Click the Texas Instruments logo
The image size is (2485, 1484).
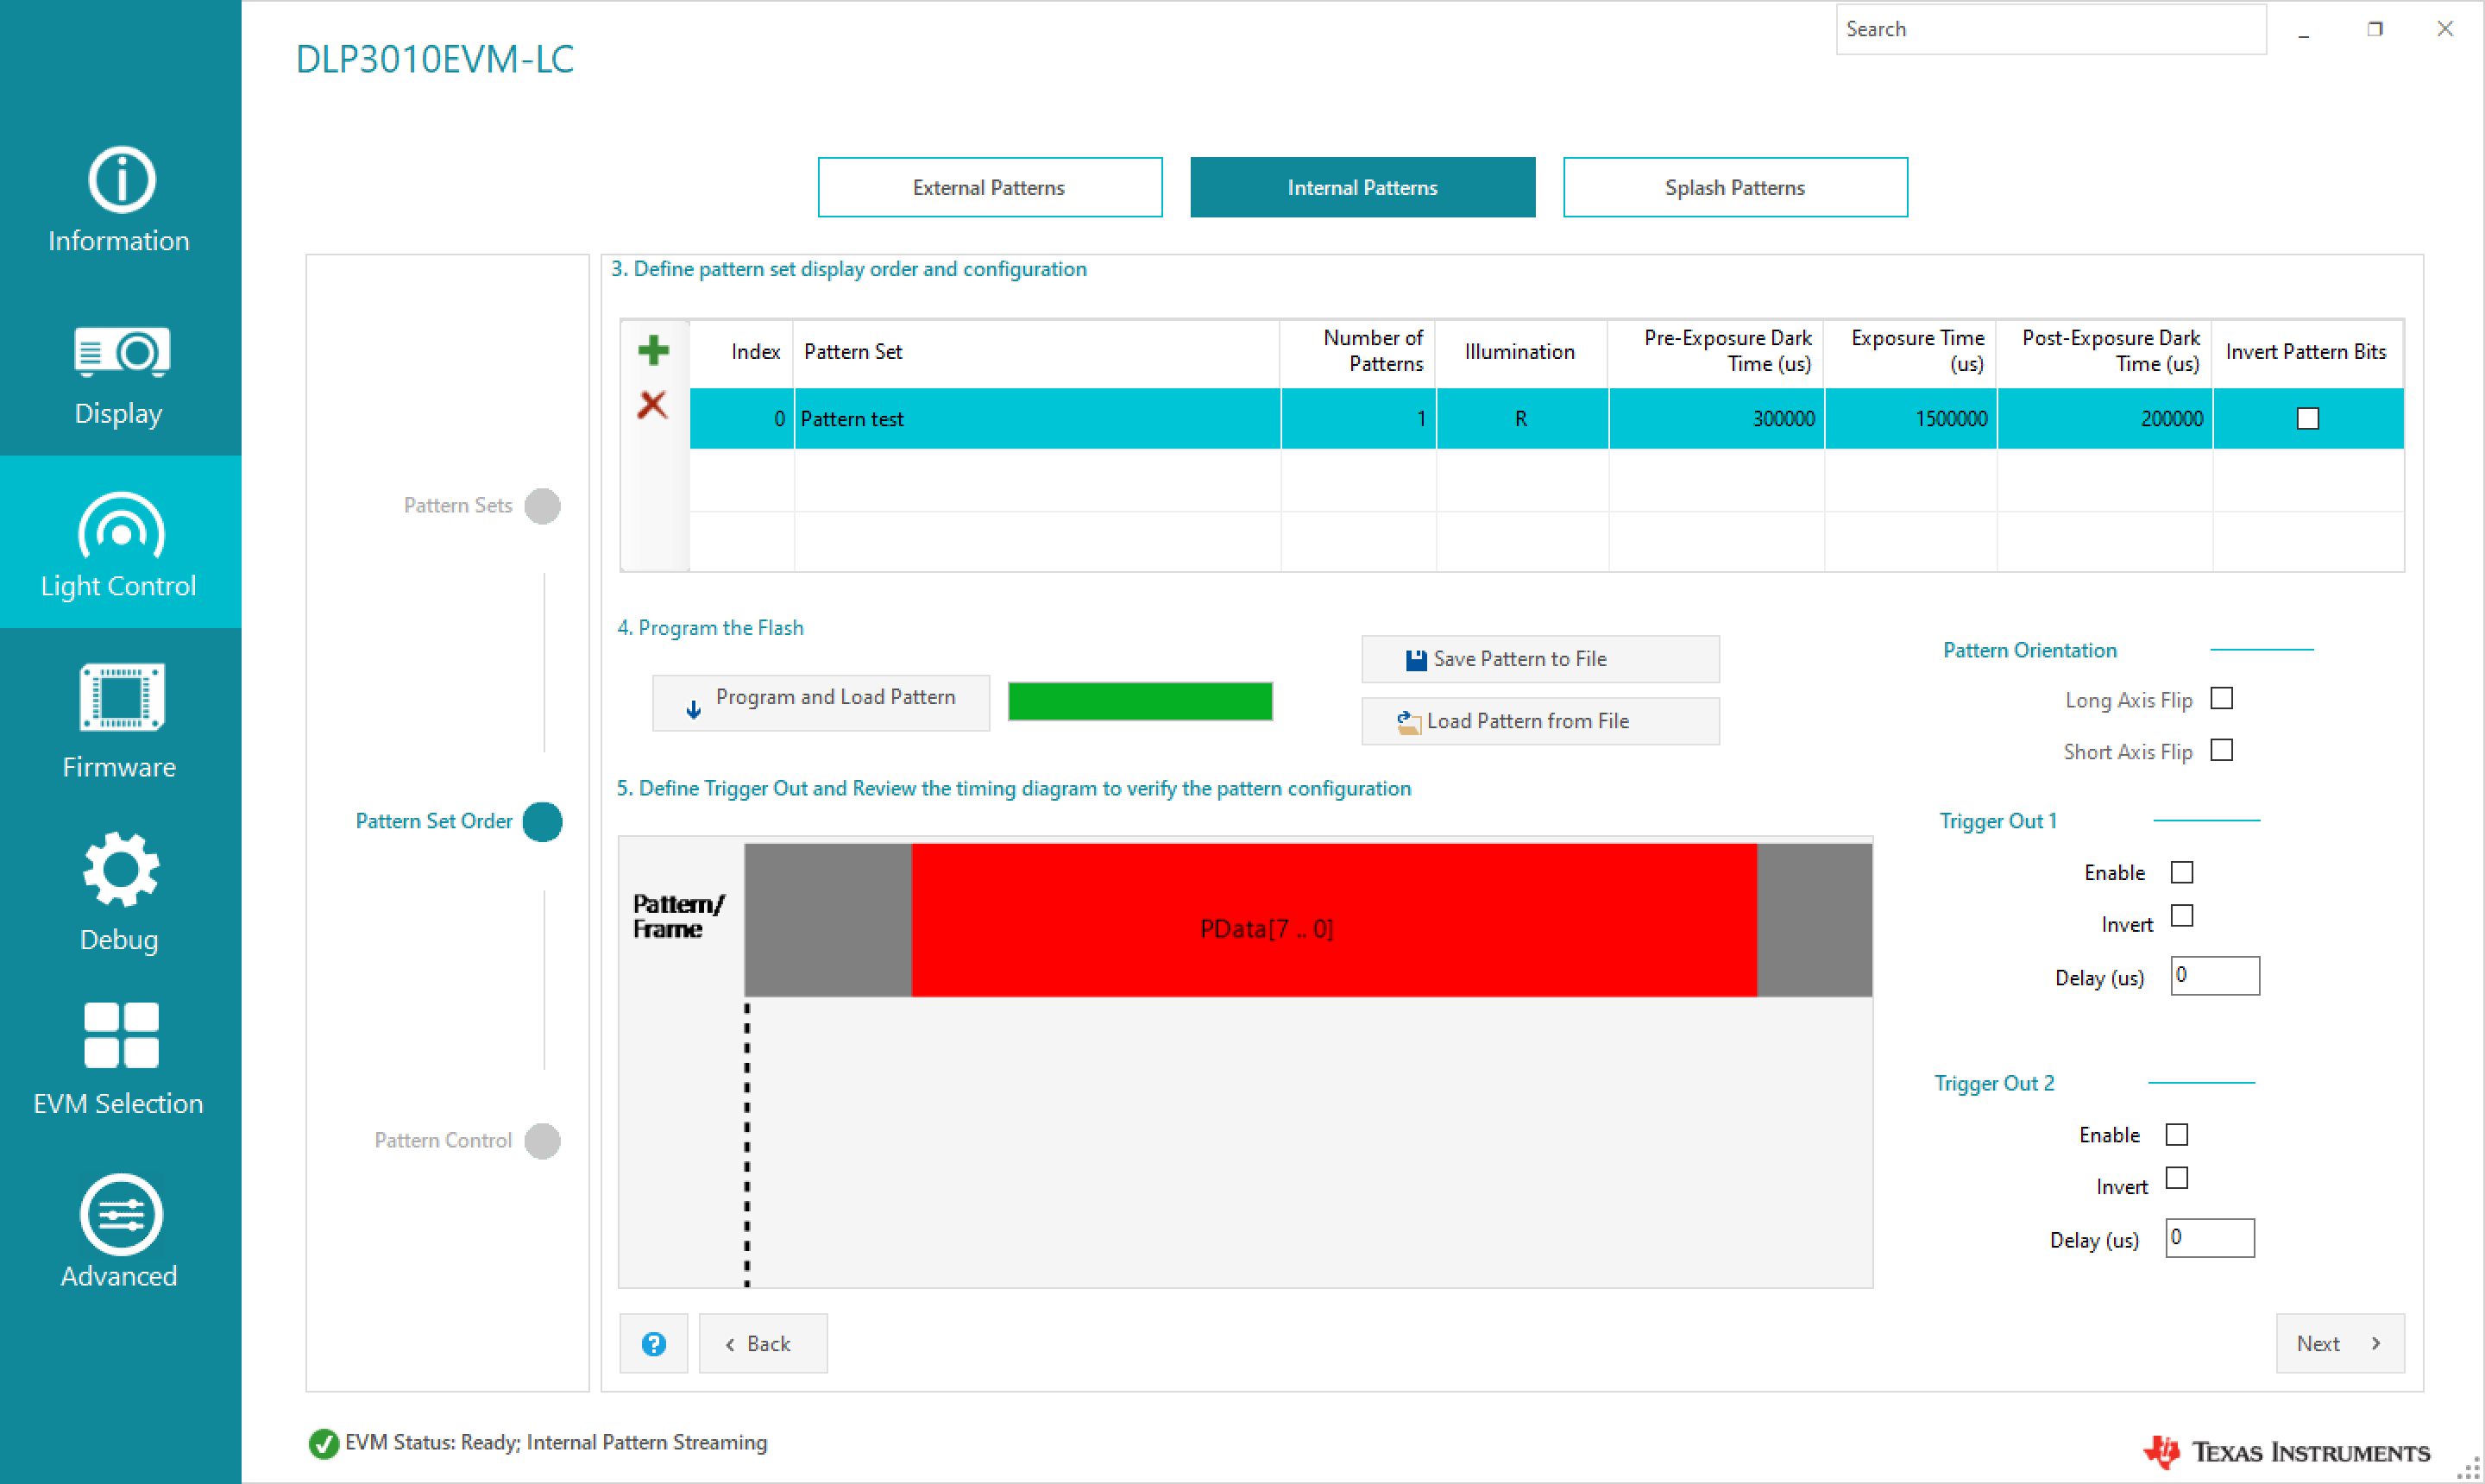click(2286, 1452)
